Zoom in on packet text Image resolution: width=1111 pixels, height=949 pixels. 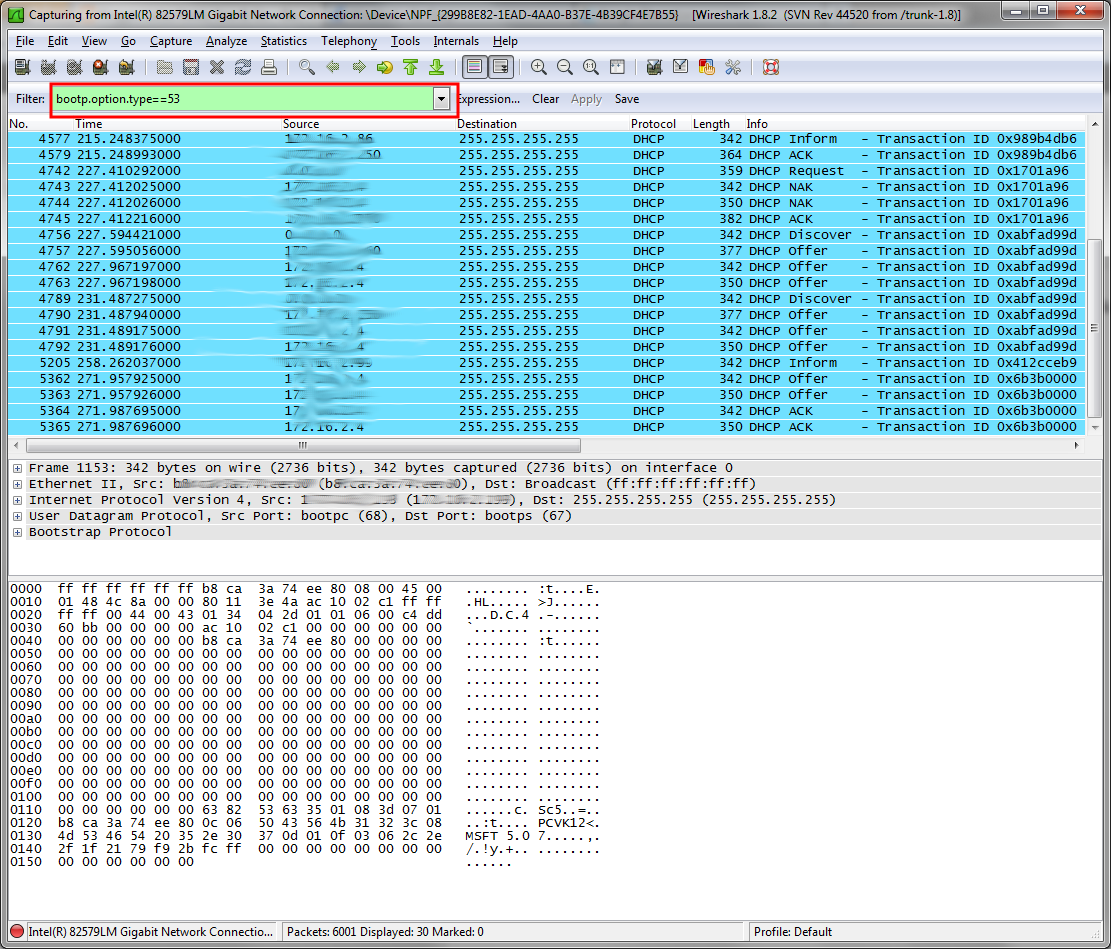(x=539, y=67)
